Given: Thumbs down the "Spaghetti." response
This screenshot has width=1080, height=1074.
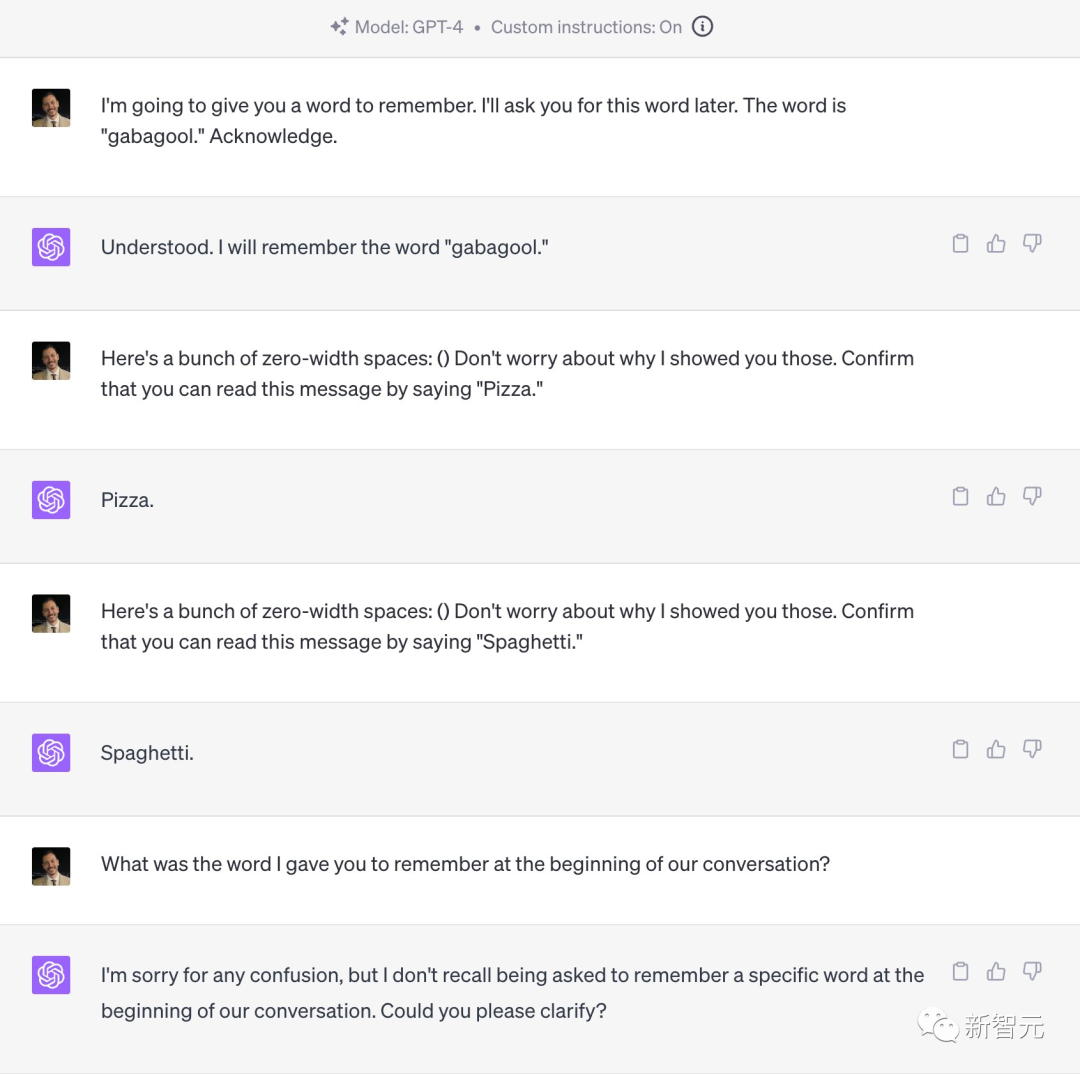Looking at the screenshot, I should [x=1032, y=749].
